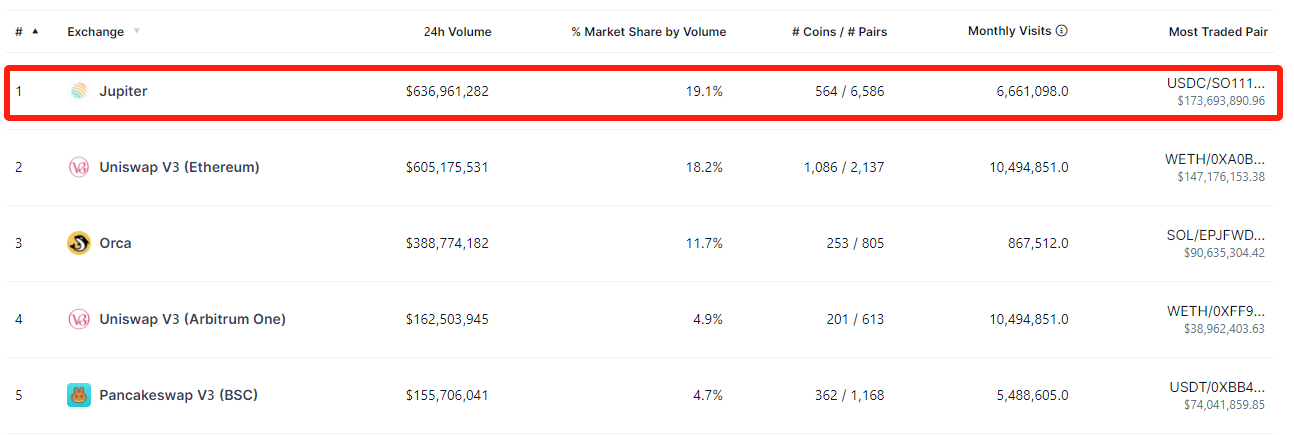Click Jupiter's monthly visits 6,661,098.0
Screen dimensions: 1294x435
pos(1032,91)
